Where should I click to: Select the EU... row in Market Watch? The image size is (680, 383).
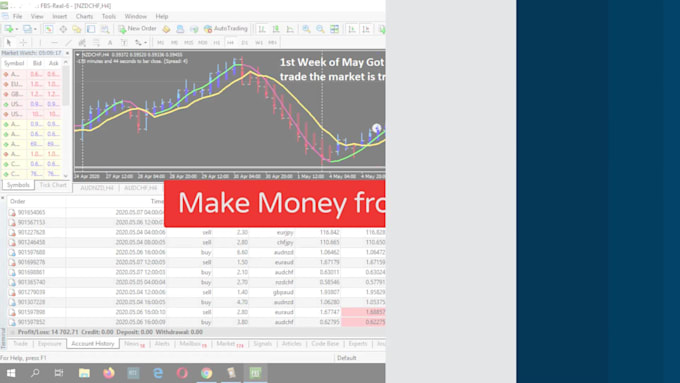31,84
